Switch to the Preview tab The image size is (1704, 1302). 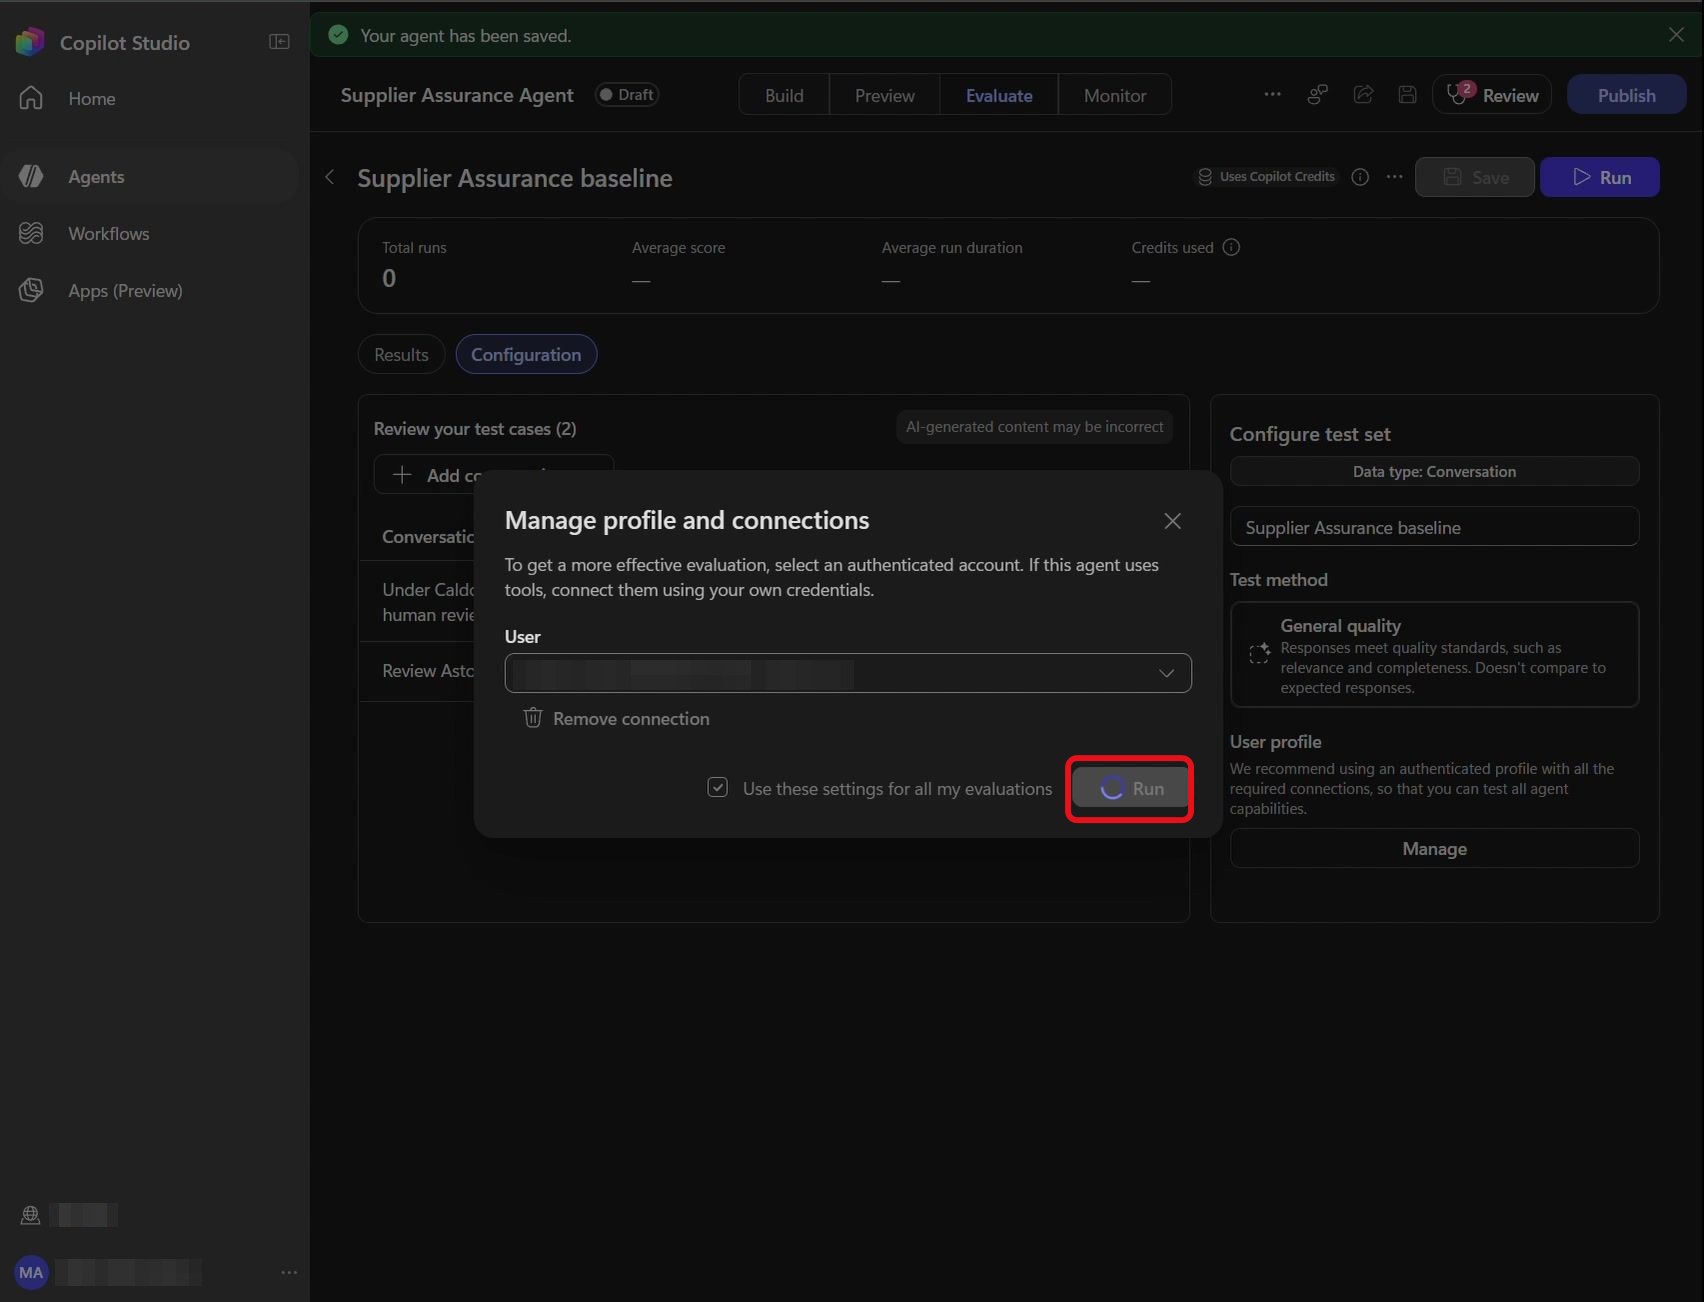tap(885, 95)
